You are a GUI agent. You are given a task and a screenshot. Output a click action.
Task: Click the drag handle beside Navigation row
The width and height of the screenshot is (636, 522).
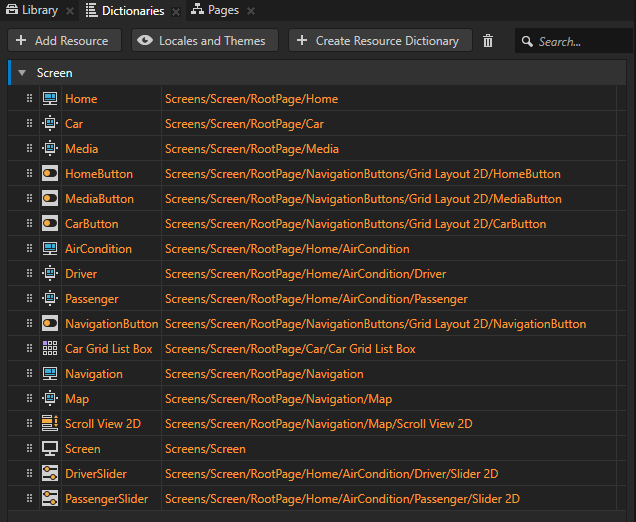[29, 374]
